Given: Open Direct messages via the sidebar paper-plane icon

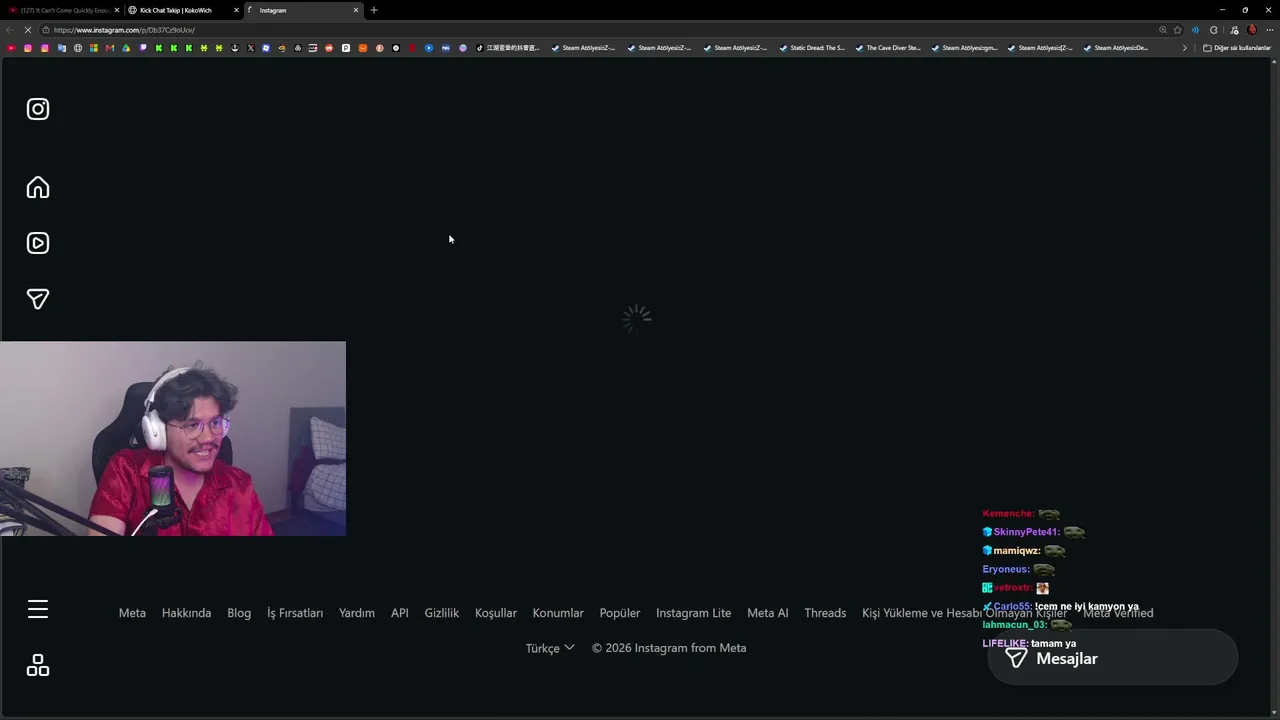Looking at the screenshot, I should [x=38, y=299].
